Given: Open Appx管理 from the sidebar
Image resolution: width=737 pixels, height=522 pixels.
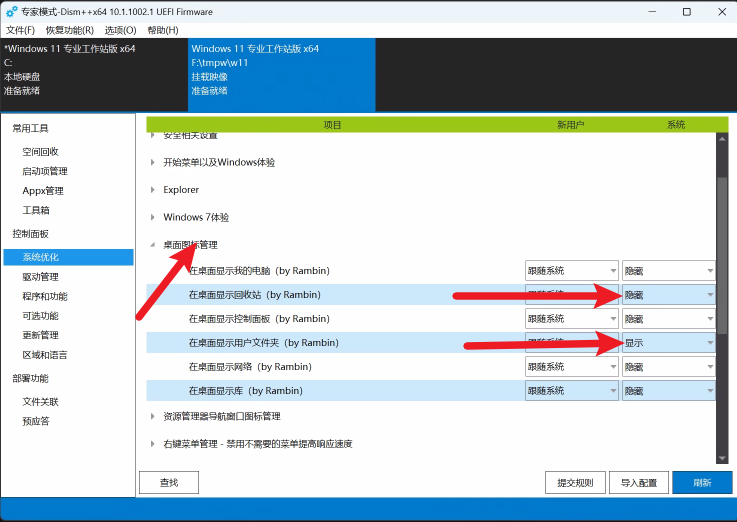Looking at the screenshot, I should click(43, 191).
